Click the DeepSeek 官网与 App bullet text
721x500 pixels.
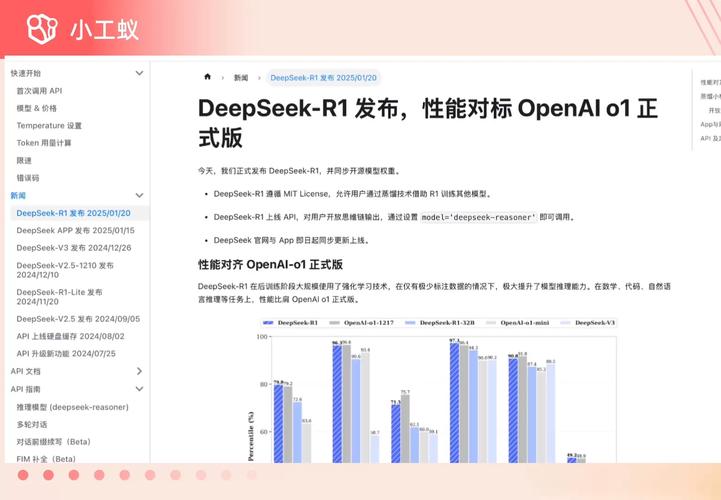(x=292, y=240)
